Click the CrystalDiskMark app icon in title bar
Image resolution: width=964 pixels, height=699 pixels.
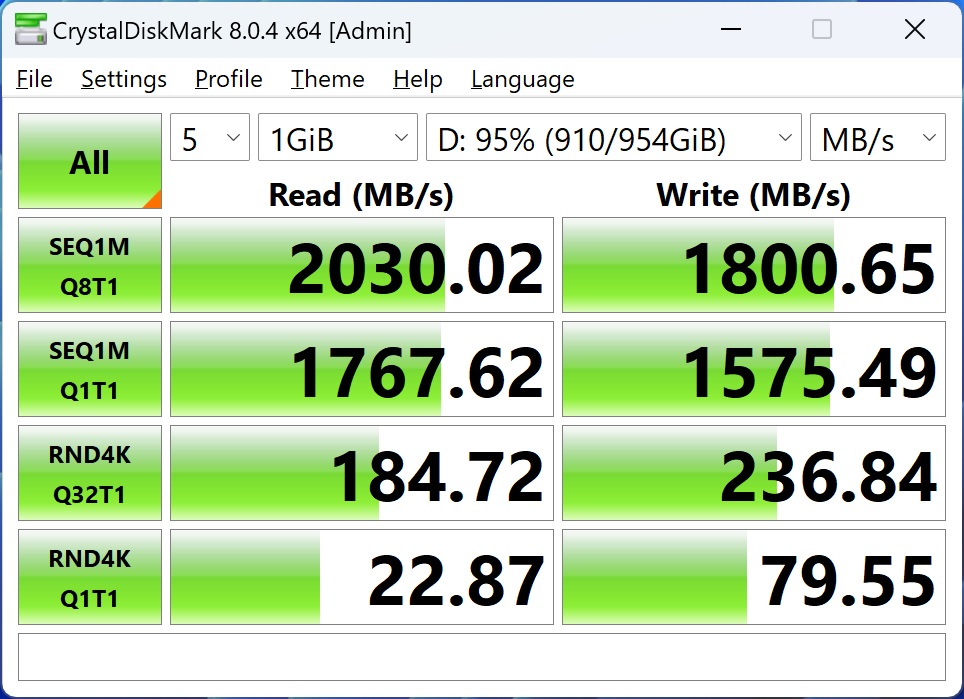coord(31,29)
